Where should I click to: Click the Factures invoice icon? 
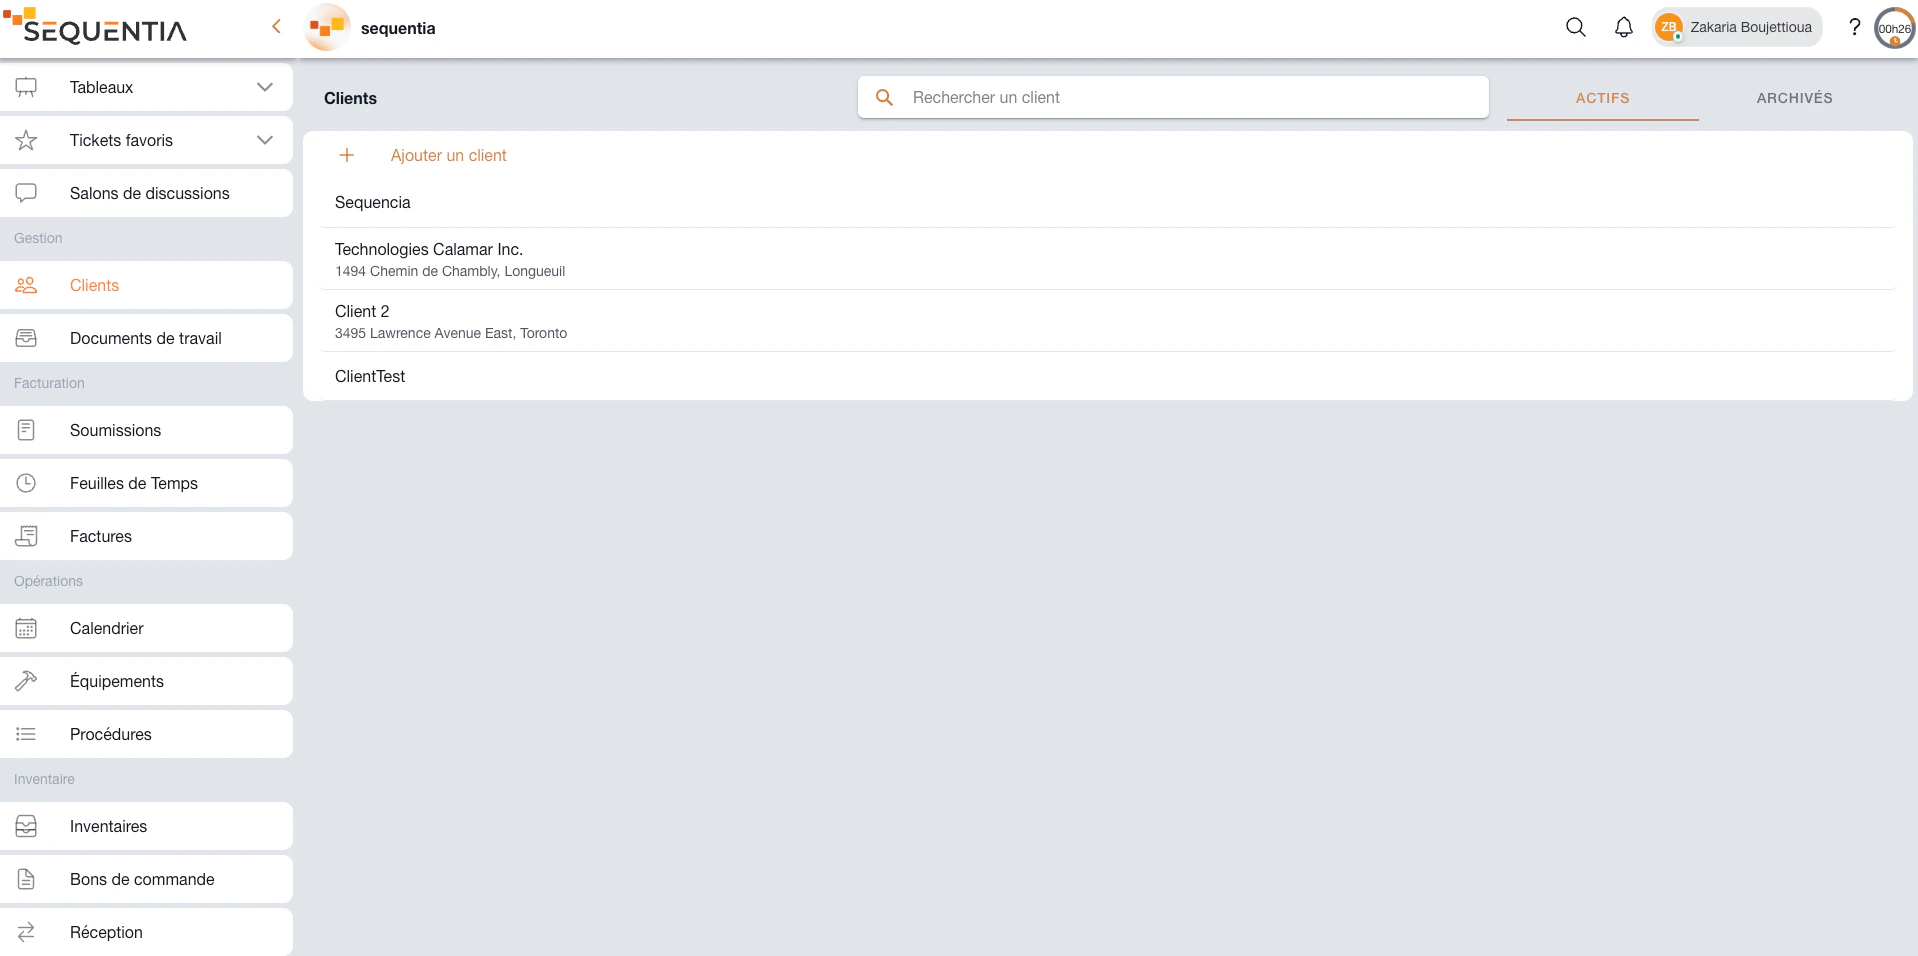point(26,536)
